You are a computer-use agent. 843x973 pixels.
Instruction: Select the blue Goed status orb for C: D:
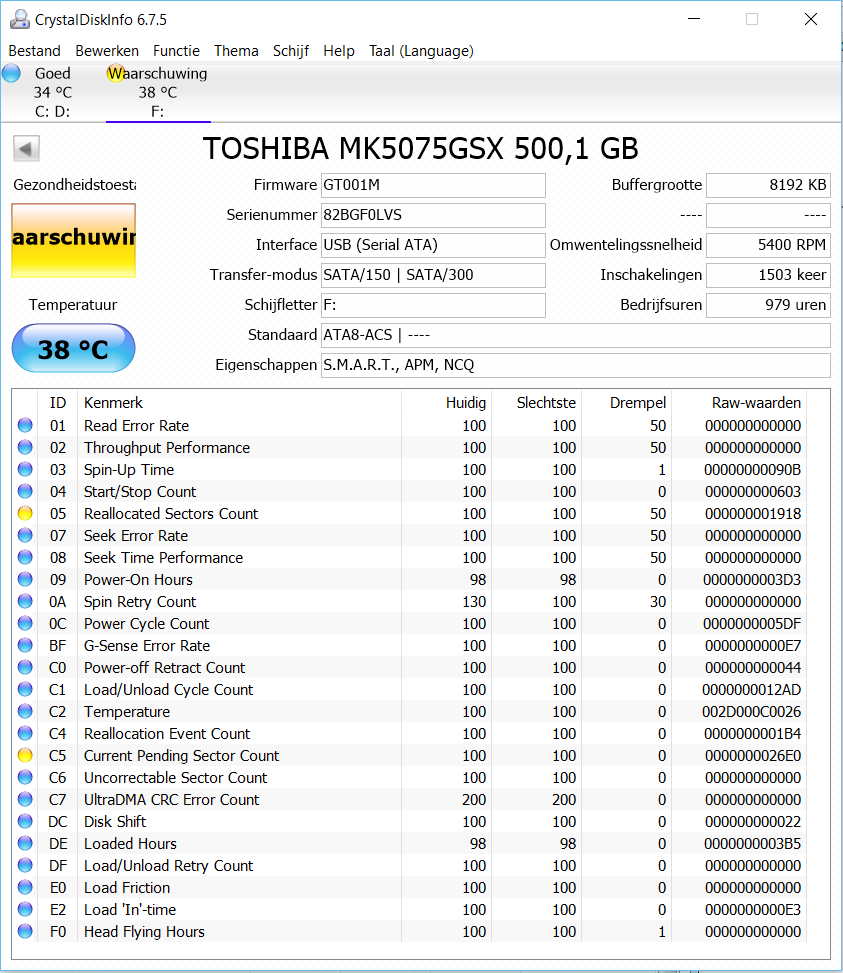[12, 73]
